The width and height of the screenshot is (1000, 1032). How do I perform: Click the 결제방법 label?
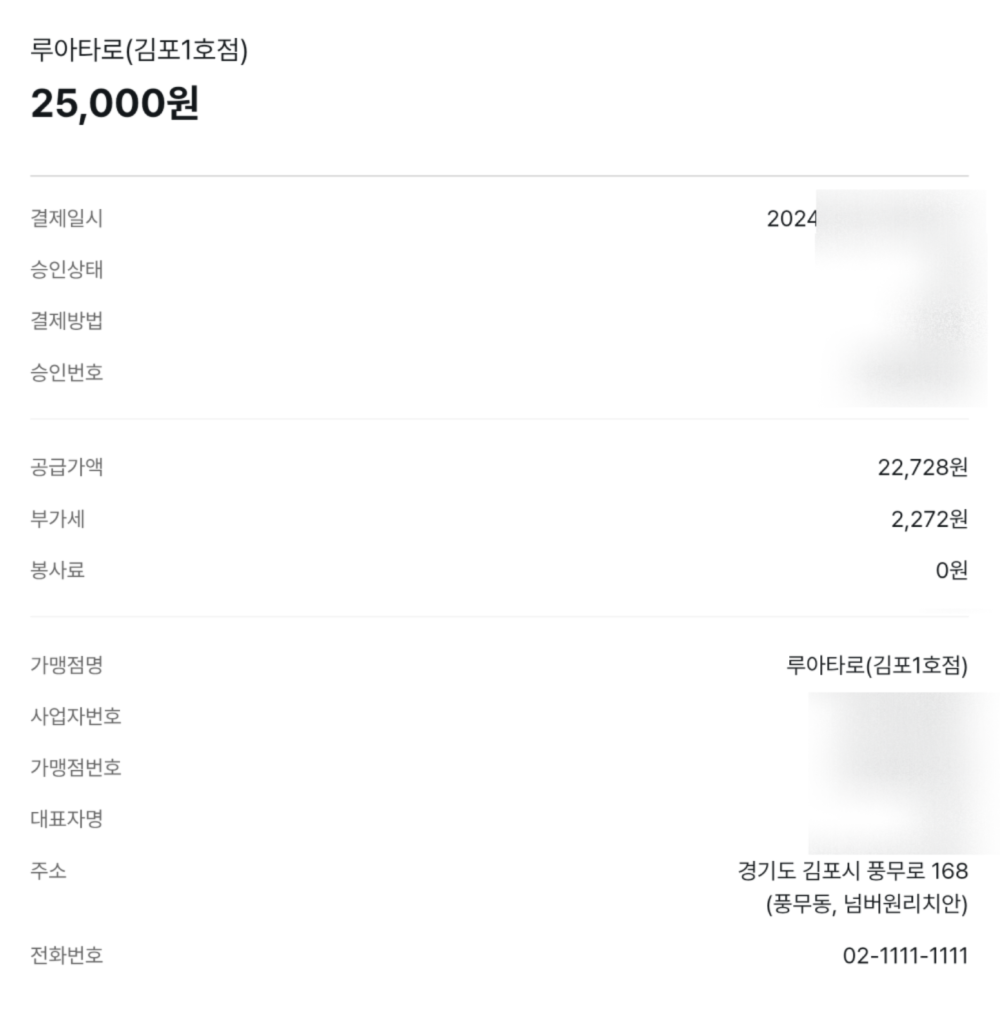66,321
